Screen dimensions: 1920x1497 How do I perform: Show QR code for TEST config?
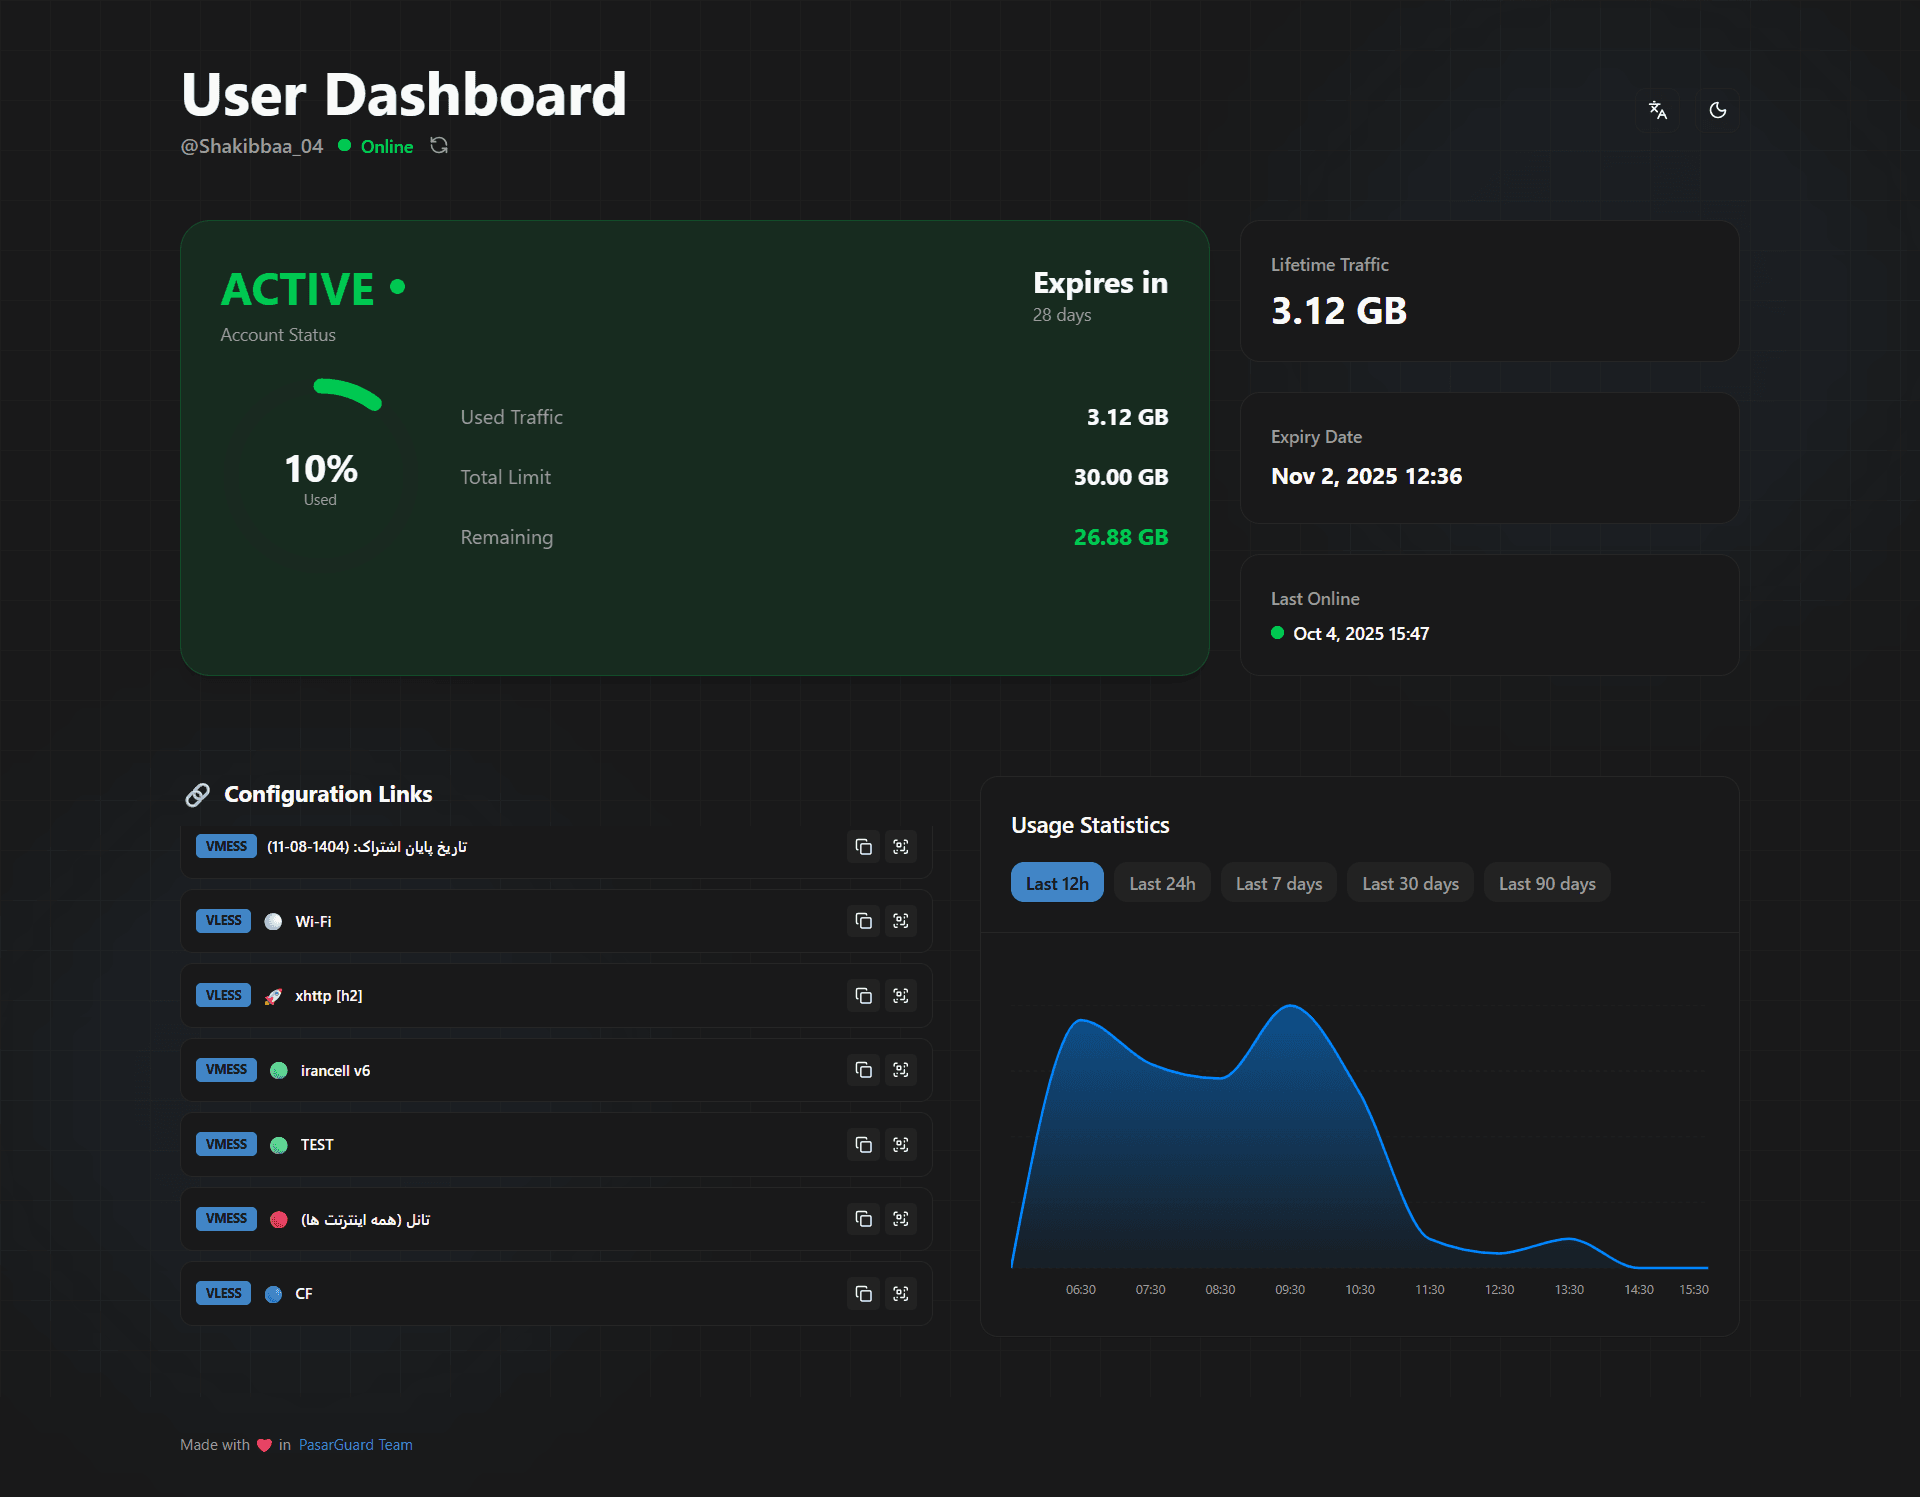point(900,1145)
